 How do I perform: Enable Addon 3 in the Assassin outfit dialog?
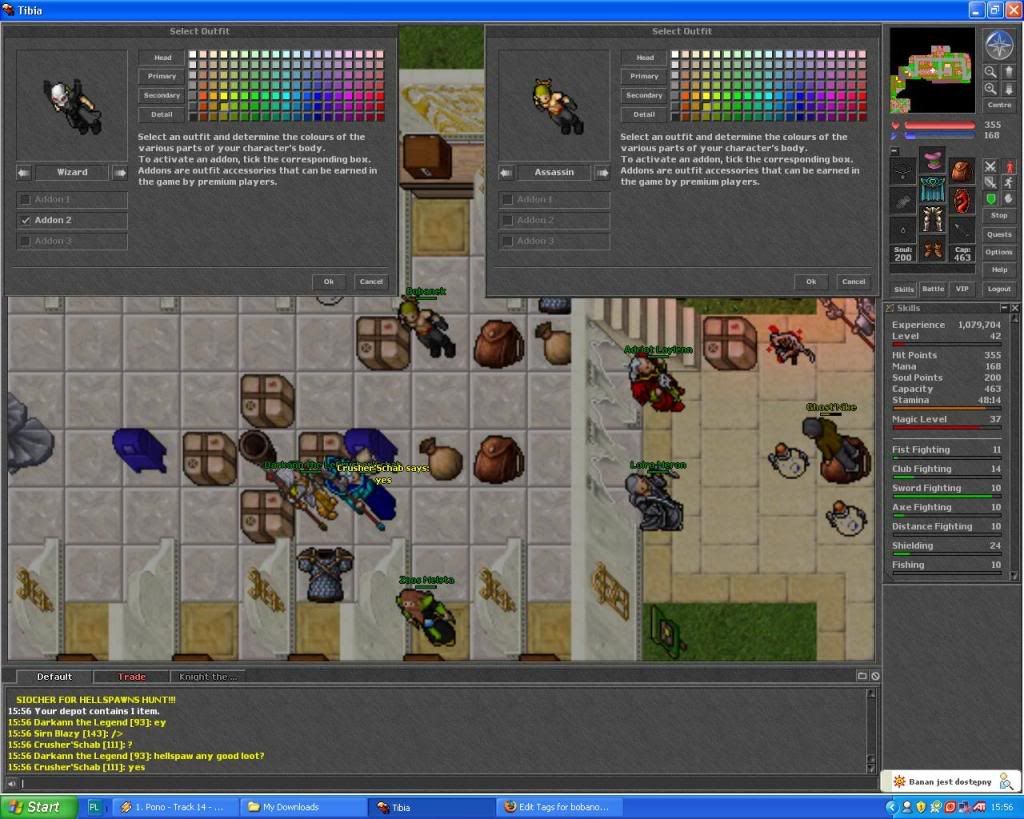point(507,241)
